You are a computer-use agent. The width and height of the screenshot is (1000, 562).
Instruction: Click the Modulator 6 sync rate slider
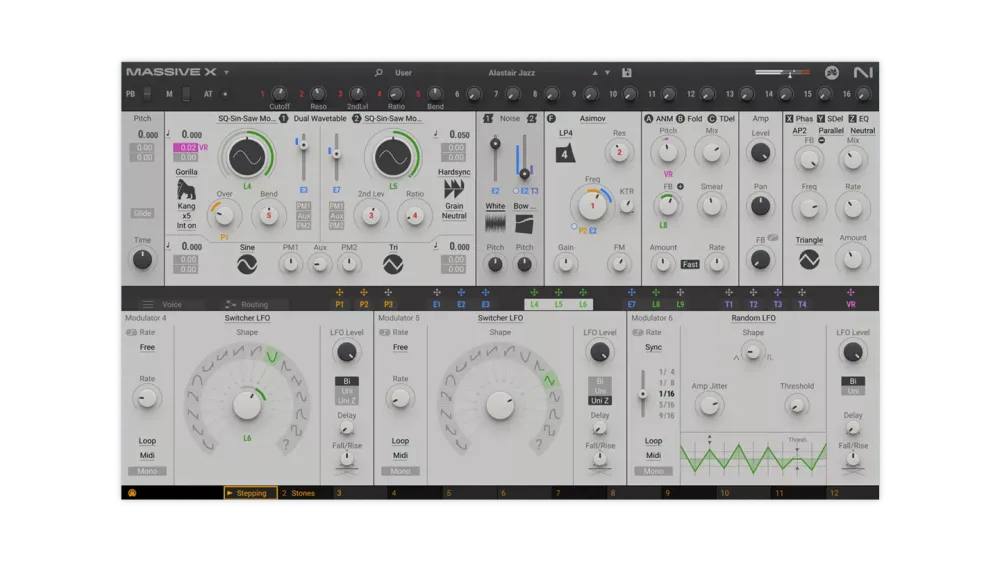tap(643, 394)
